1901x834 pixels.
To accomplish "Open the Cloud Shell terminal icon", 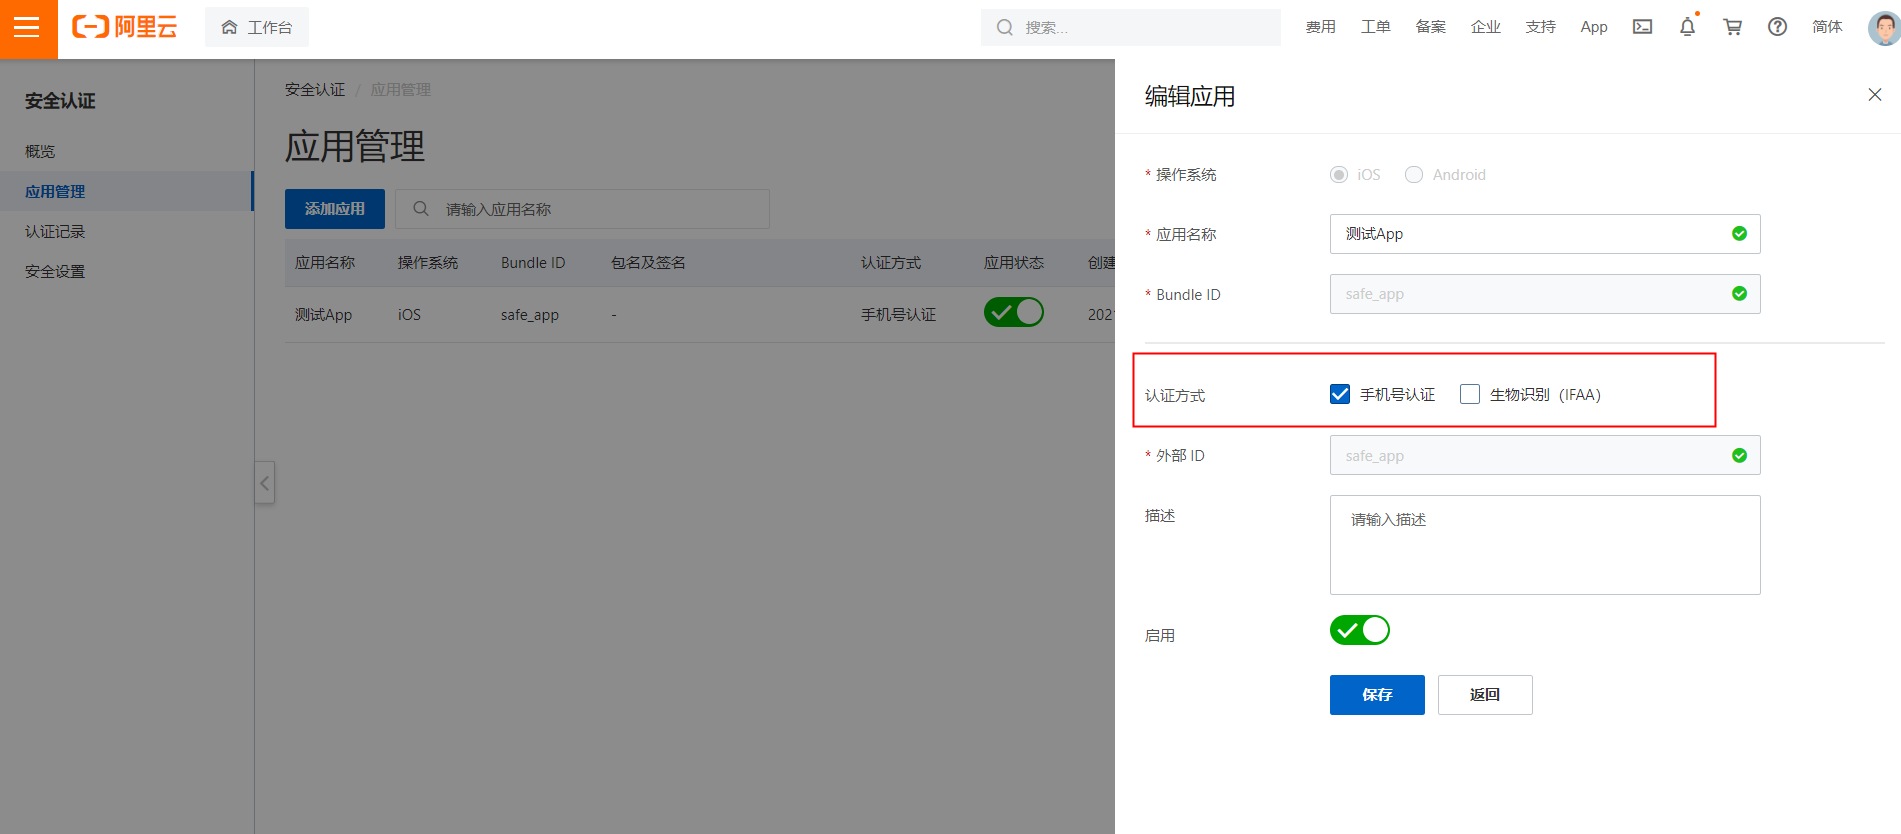I will point(1642,27).
